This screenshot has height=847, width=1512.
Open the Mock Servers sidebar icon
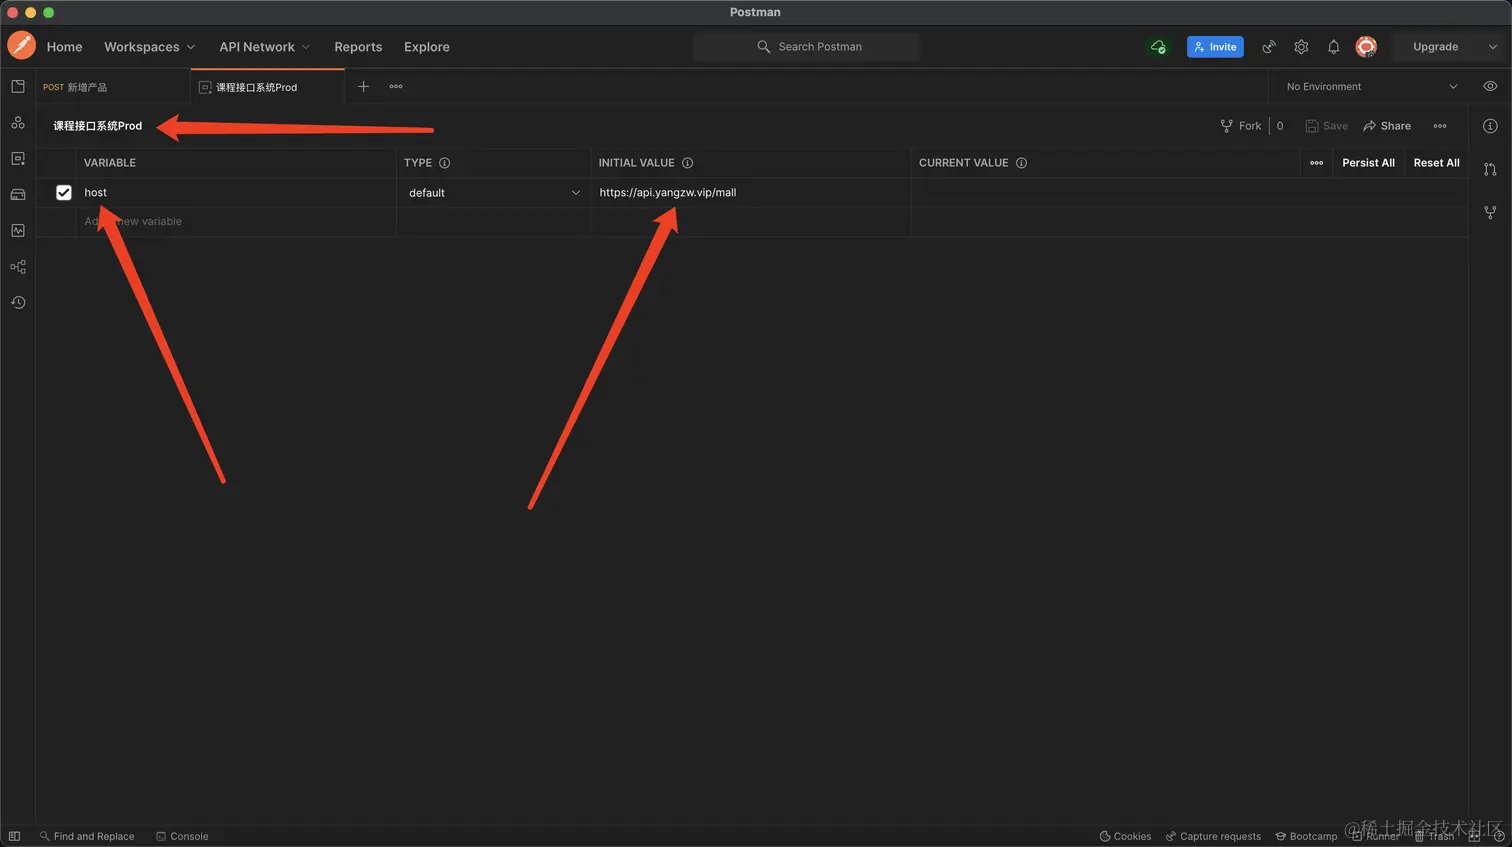tap(18, 195)
